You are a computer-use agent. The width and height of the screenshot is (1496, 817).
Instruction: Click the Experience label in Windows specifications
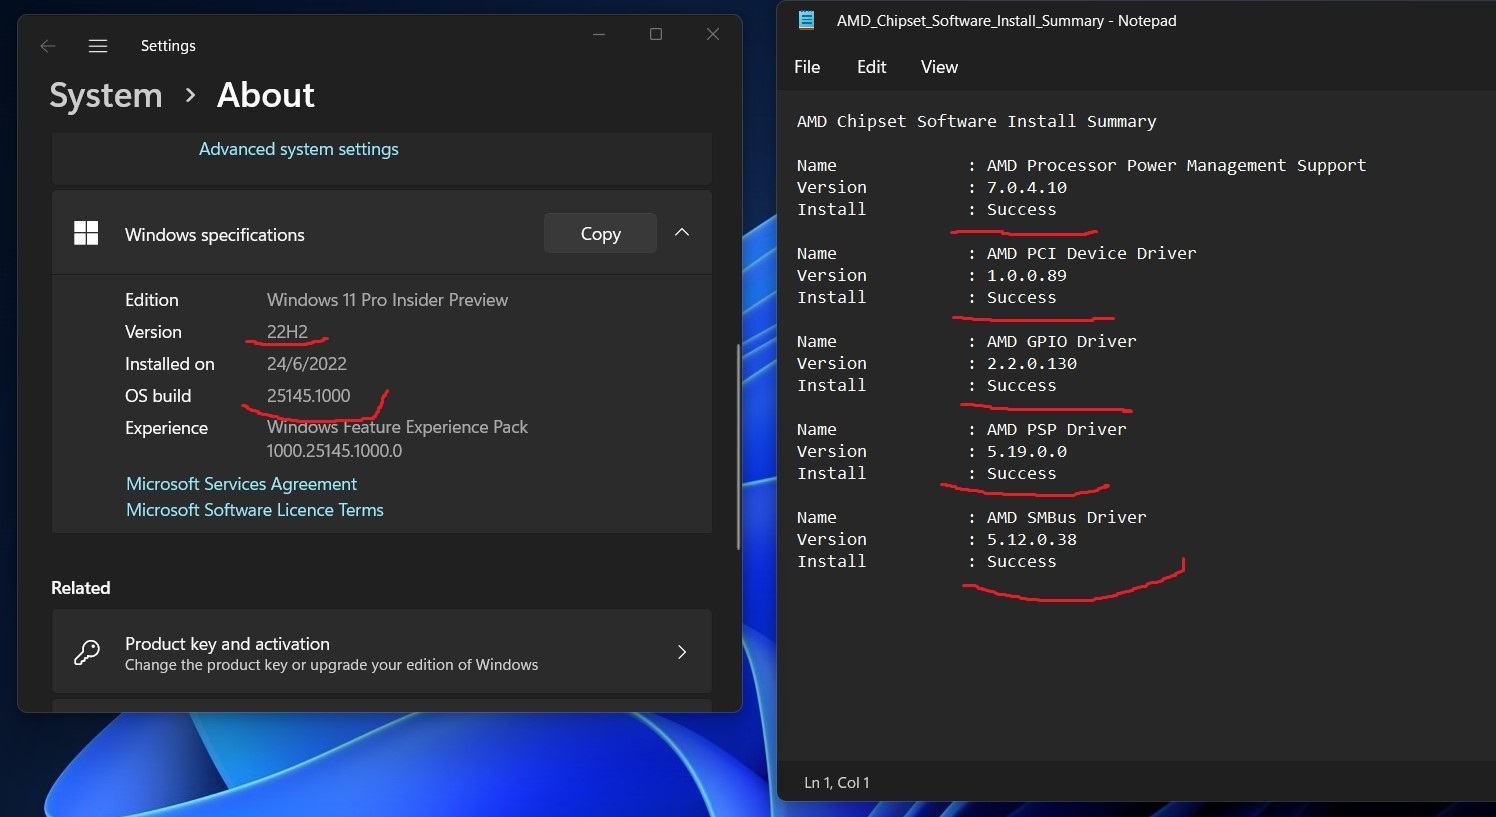click(x=166, y=428)
